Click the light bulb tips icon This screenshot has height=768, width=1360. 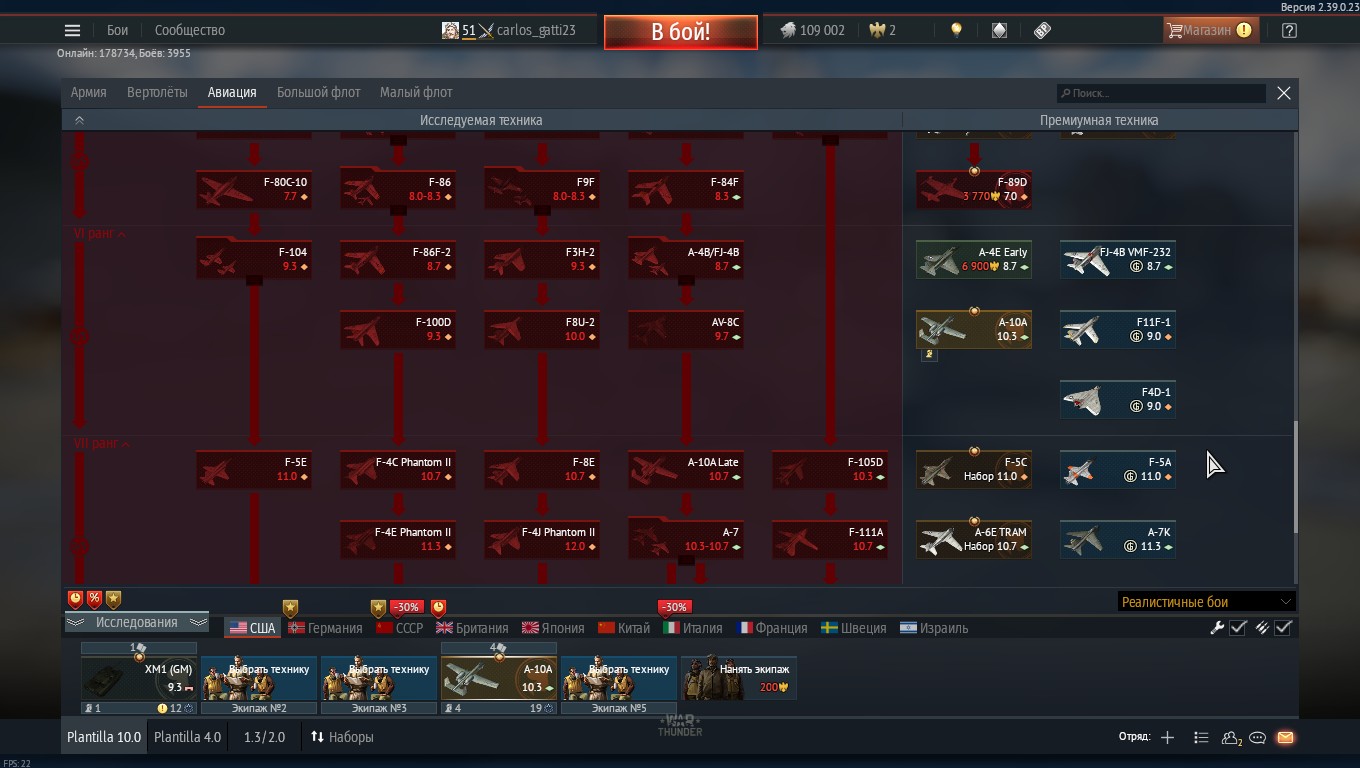coord(956,30)
